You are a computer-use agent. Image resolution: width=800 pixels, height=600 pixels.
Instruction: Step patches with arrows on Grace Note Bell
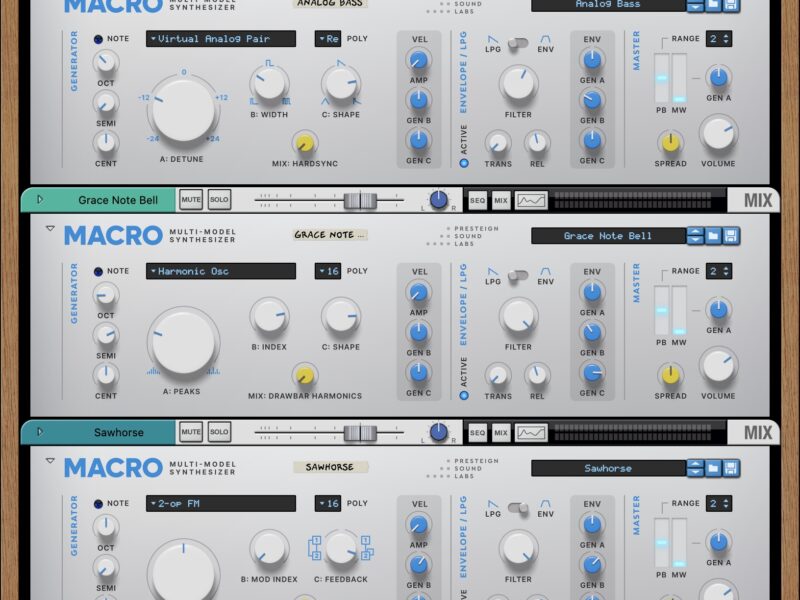point(695,236)
